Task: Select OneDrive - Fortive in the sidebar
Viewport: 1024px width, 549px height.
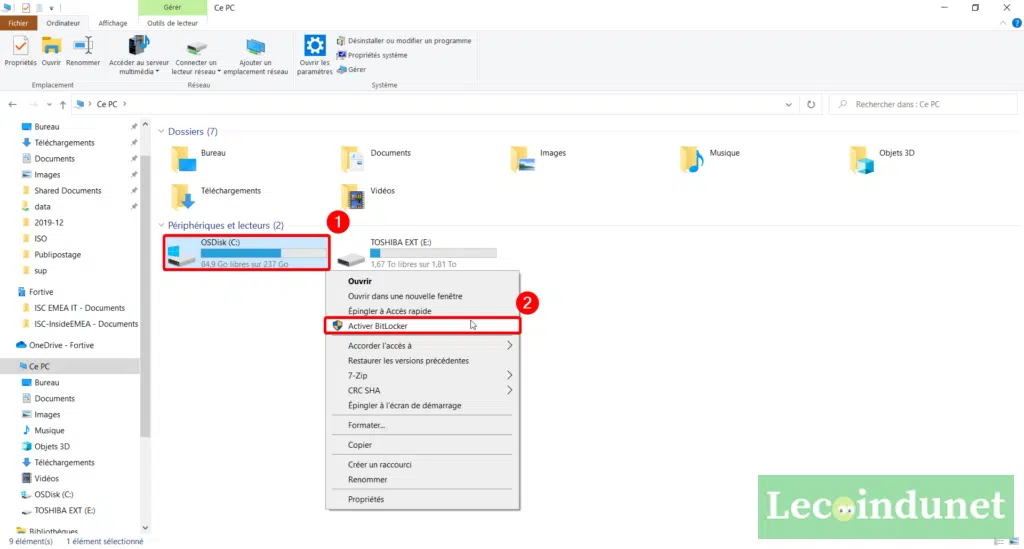Action: click(x=61, y=345)
